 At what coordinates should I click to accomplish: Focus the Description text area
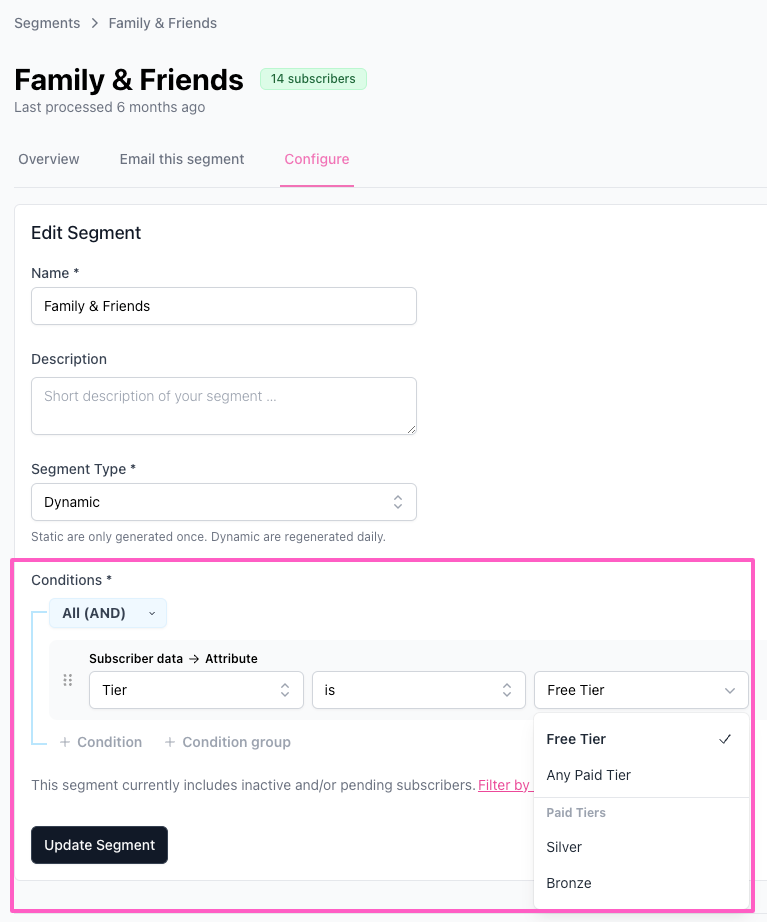point(224,405)
